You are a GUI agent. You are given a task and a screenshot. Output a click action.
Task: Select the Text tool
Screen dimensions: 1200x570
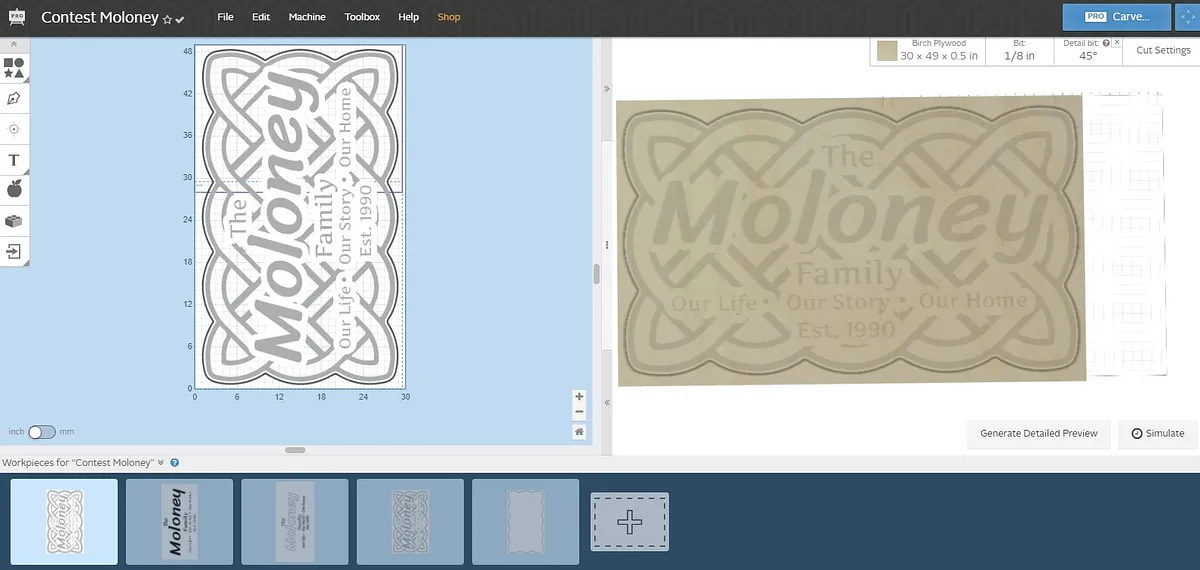pos(14,160)
